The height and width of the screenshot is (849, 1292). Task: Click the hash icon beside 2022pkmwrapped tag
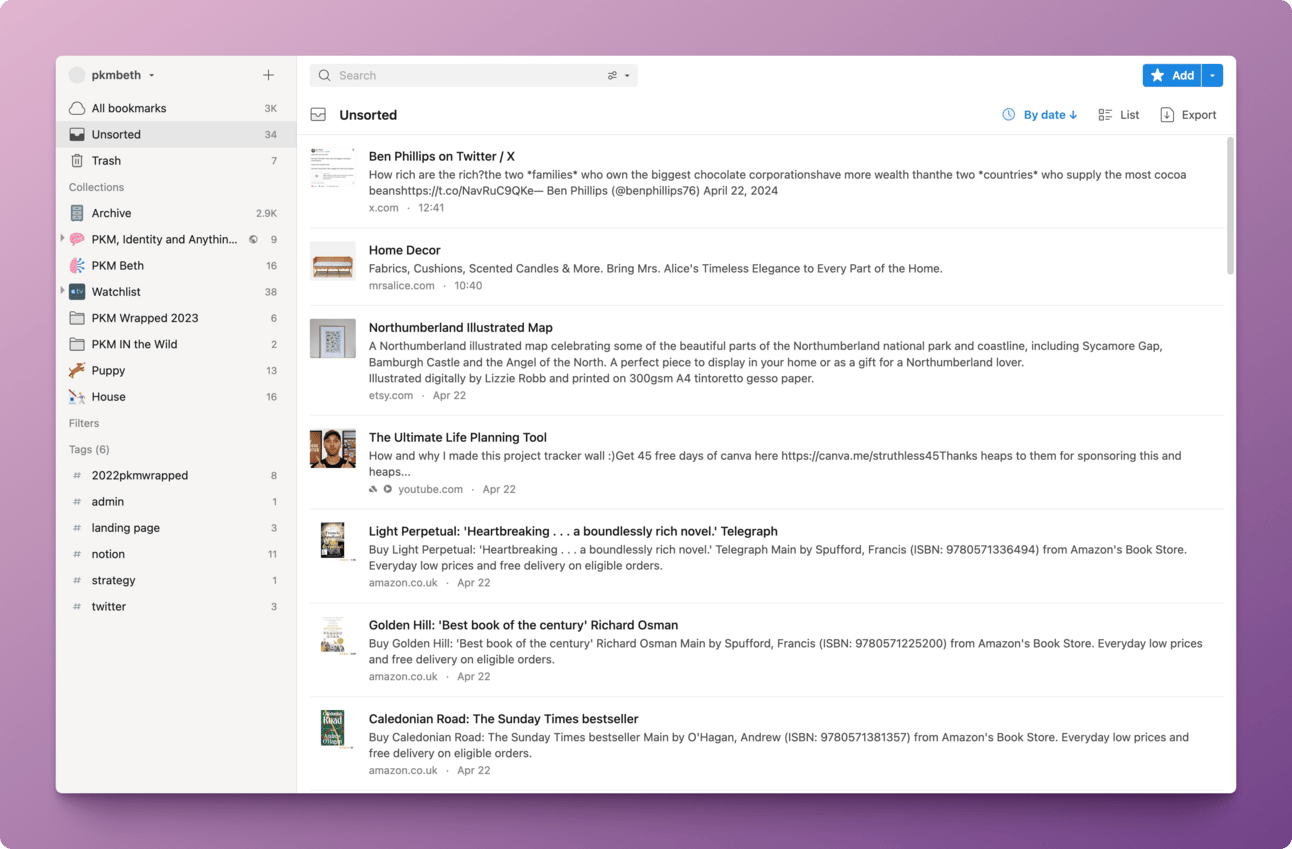tap(77, 476)
